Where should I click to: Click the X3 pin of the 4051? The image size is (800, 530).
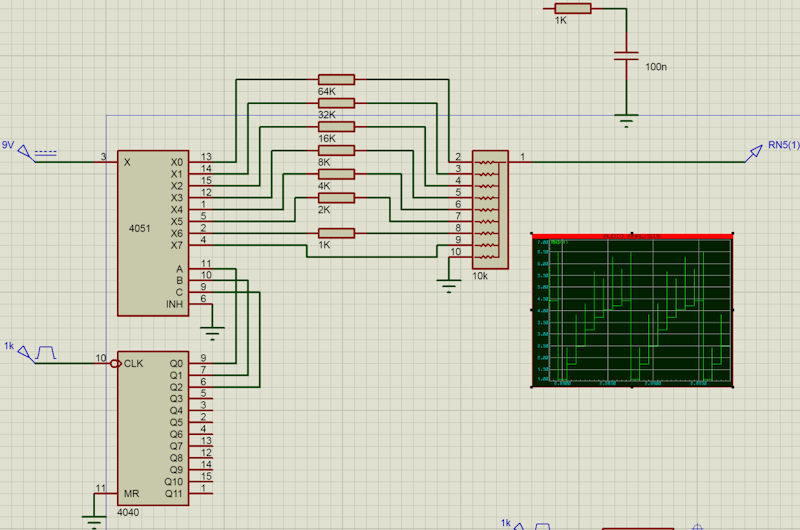pyautogui.click(x=201, y=198)
